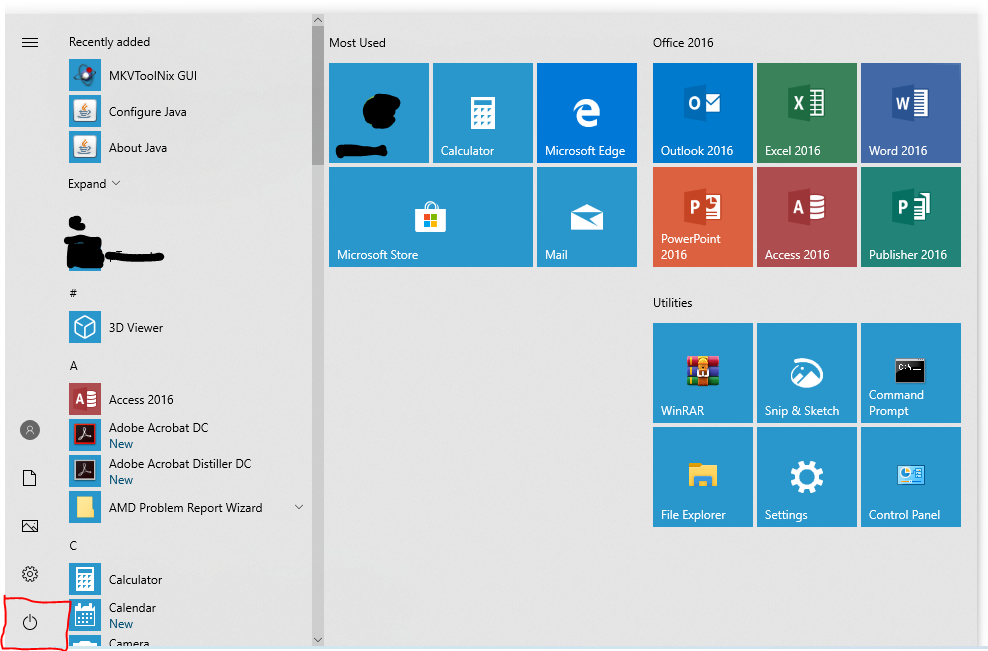Open the Settings tile in Utilities
Screen dimensions: 988x651
pos(807,477)
